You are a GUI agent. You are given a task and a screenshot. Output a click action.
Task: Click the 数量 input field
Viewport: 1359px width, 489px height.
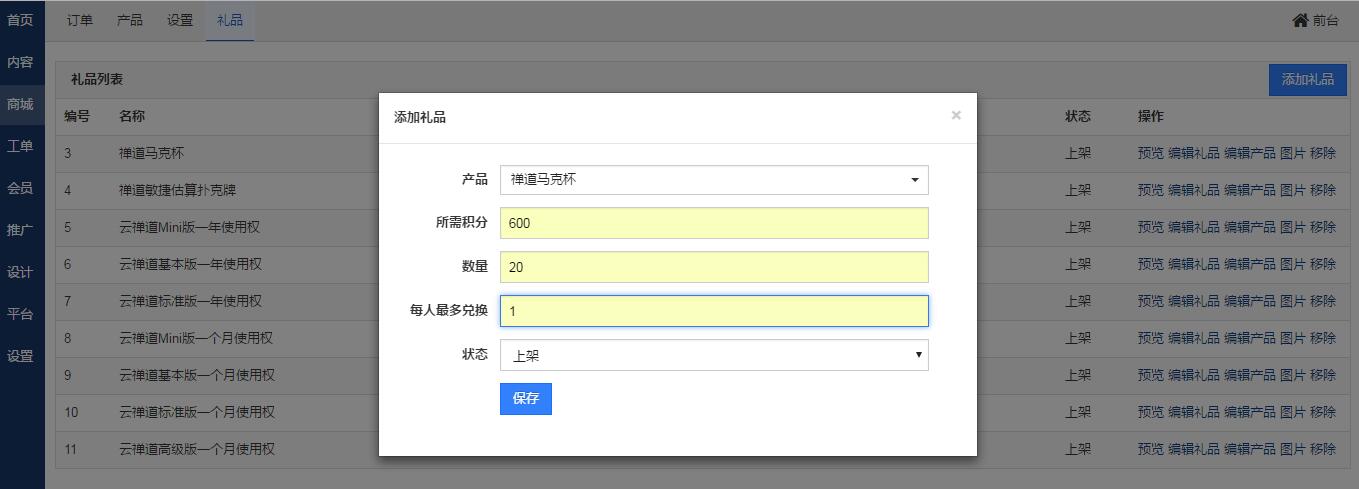[x=714, y=267]
